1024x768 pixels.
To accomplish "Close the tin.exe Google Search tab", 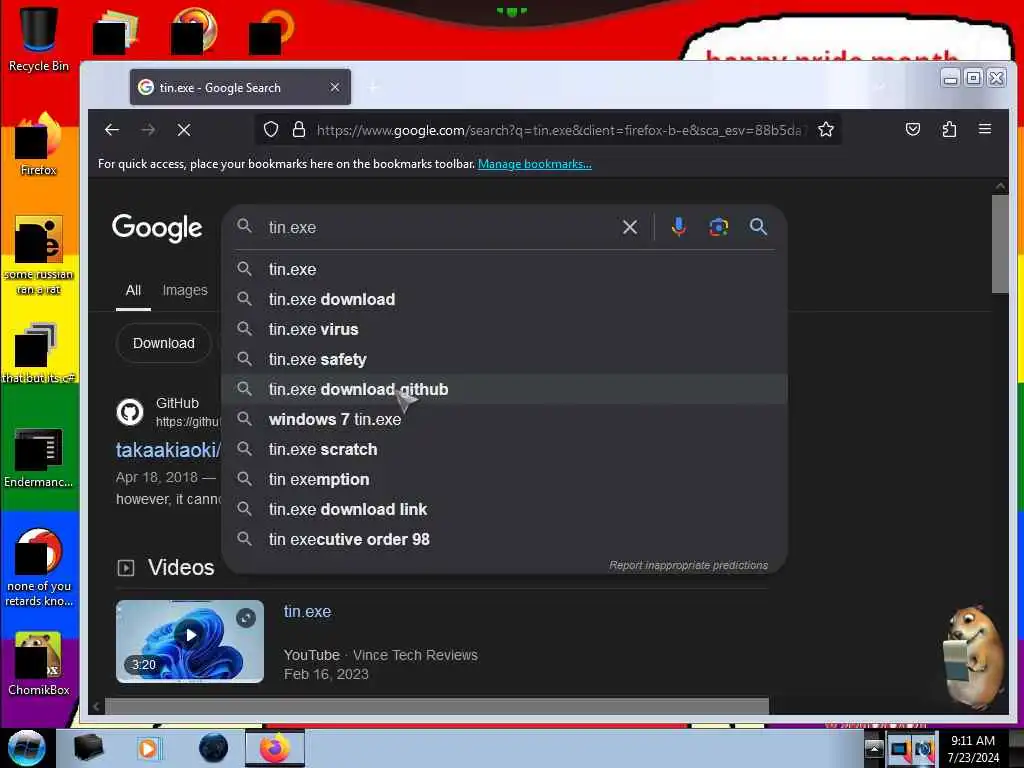I will pyautogui.click(x=335, y=88).
